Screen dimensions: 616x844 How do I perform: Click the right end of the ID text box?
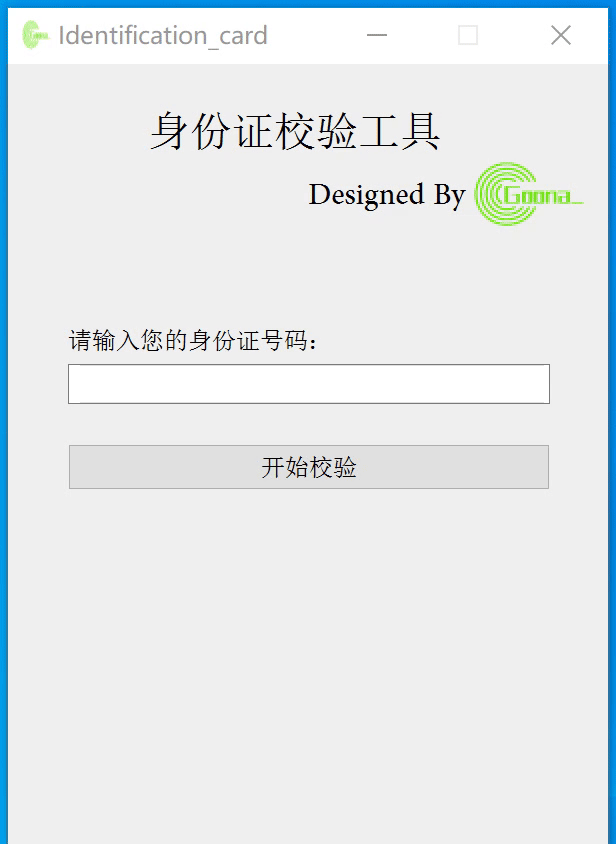coord(543,384)
